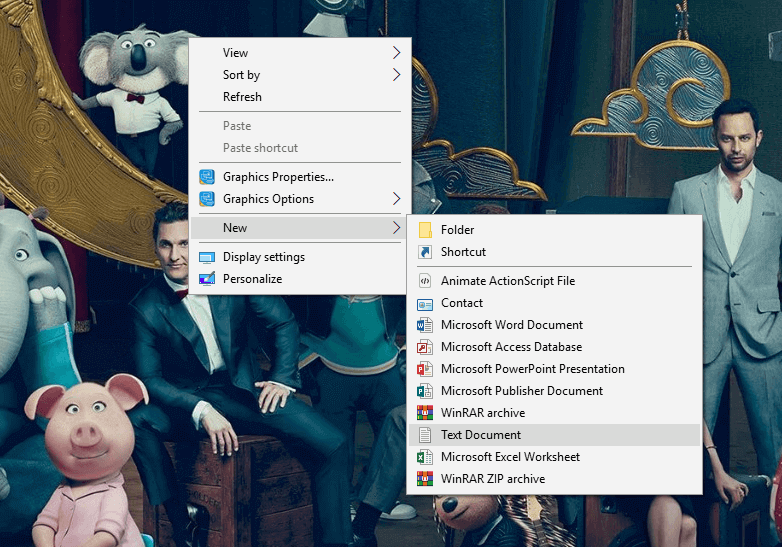Click the Display settings monitor icon
The height and width of the screenshot is (547, 782).
[x=207, y=257]
